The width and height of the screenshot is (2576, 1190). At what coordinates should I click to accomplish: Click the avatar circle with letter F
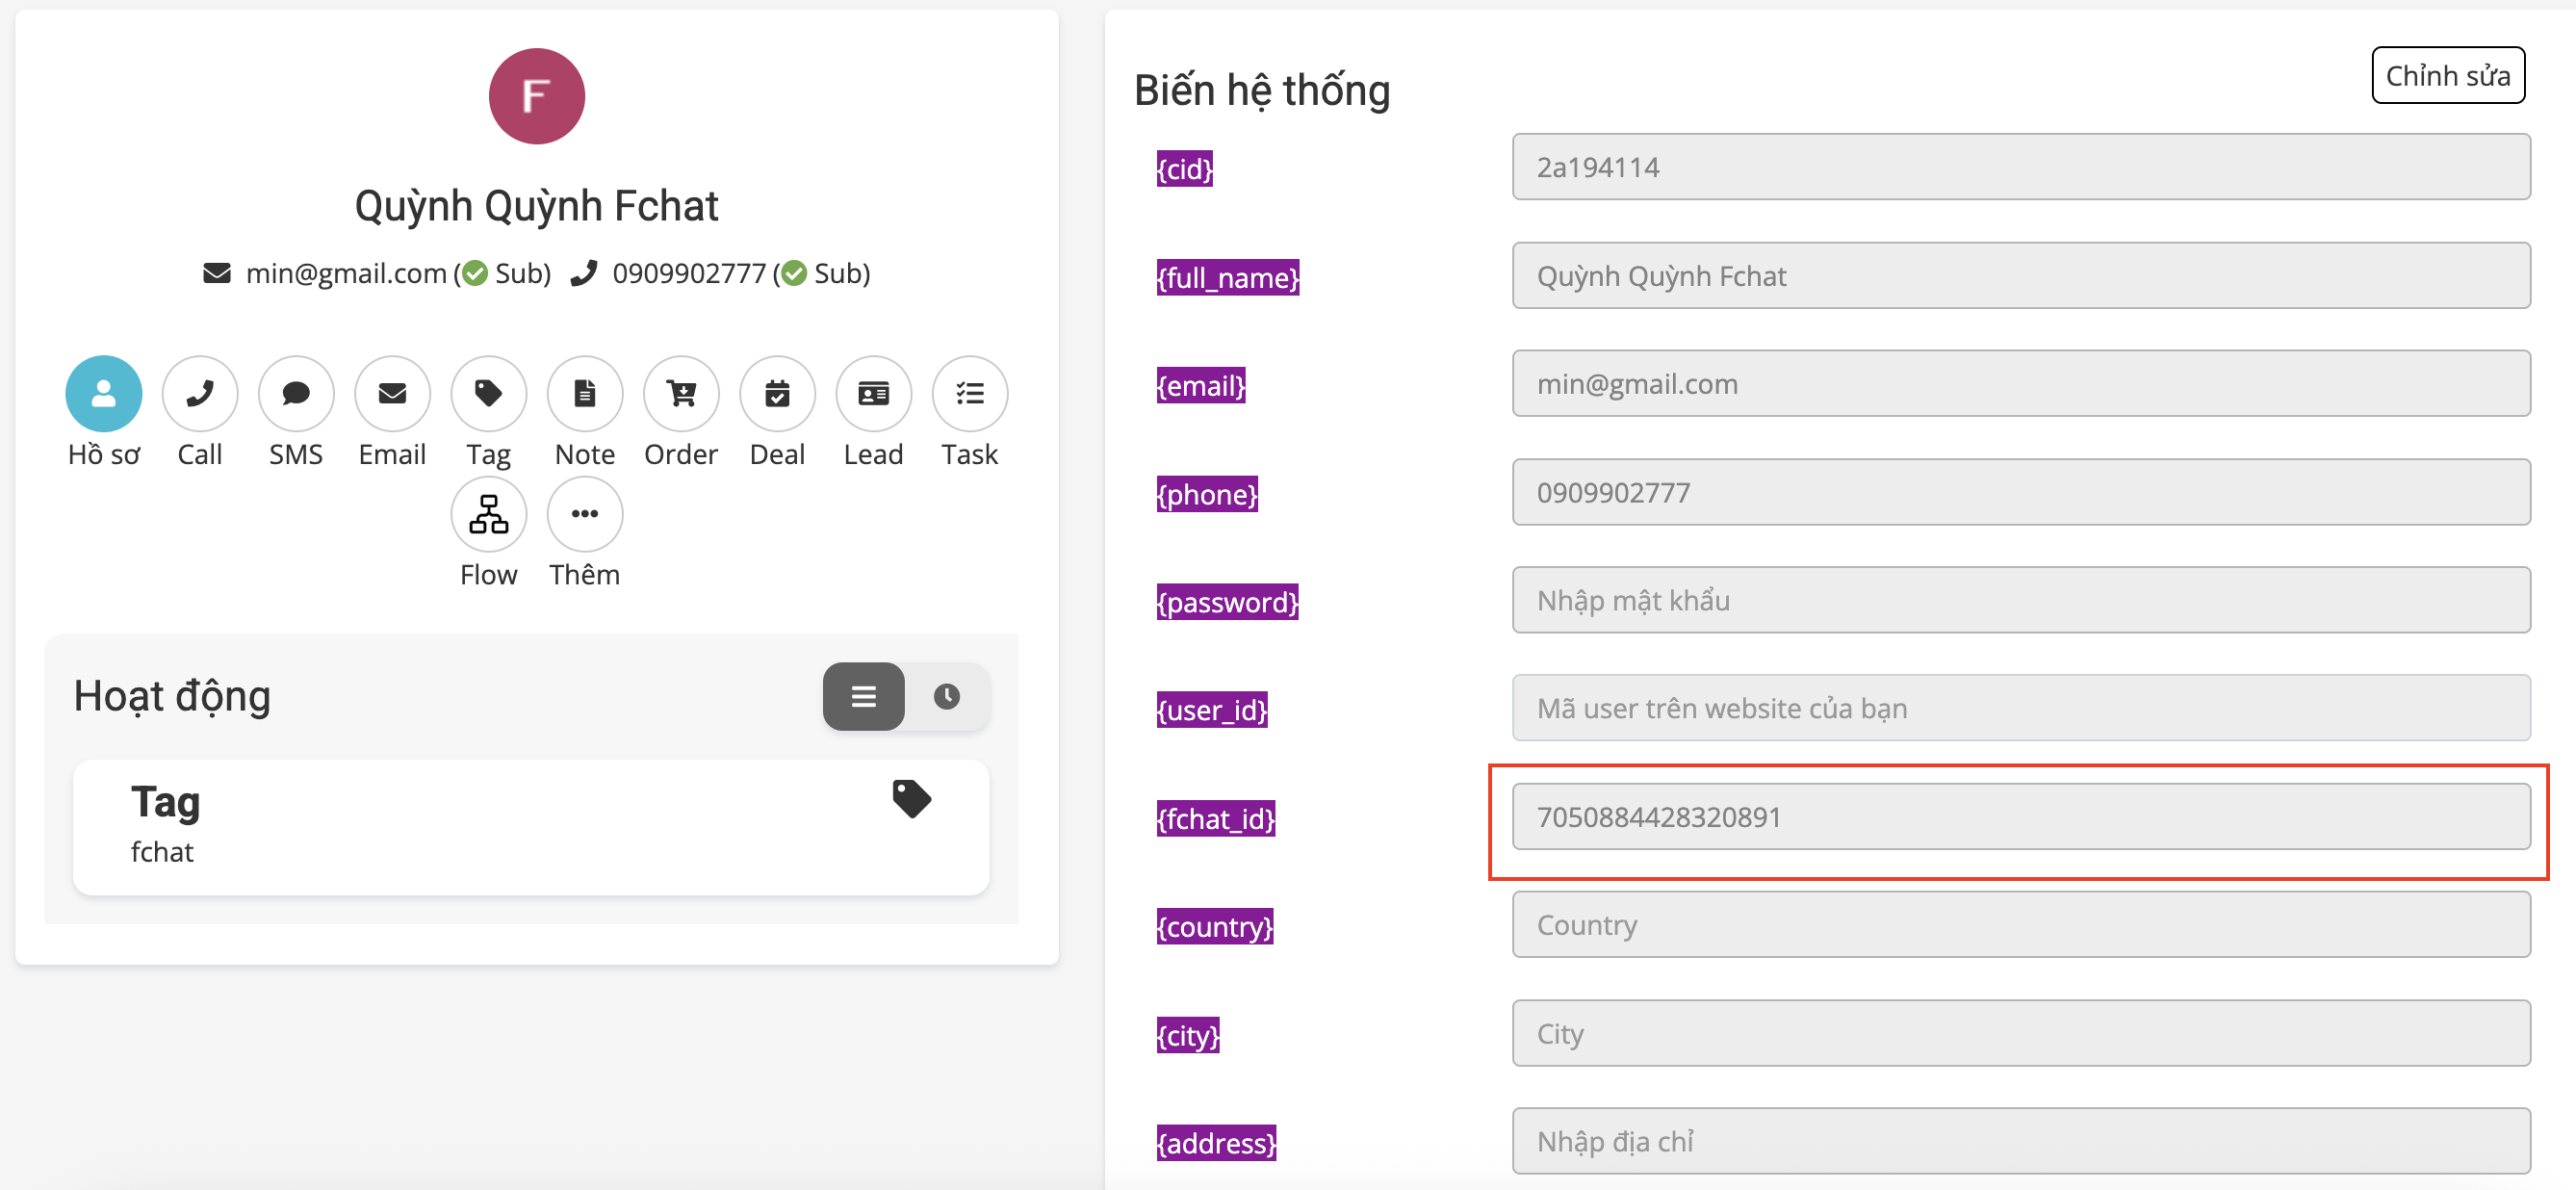[x=537, y=96]
